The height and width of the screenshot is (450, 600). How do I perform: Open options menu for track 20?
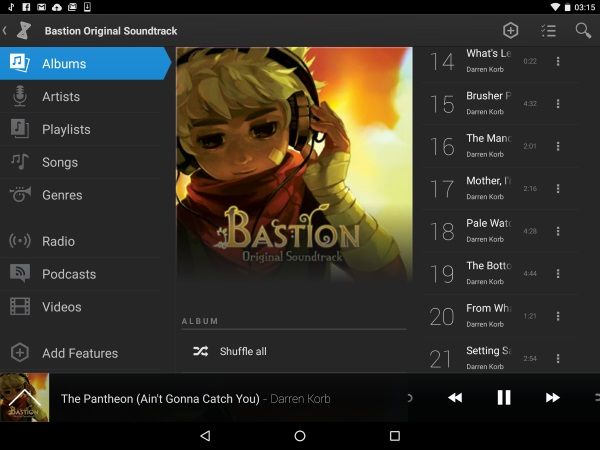[x=558, y=316]
